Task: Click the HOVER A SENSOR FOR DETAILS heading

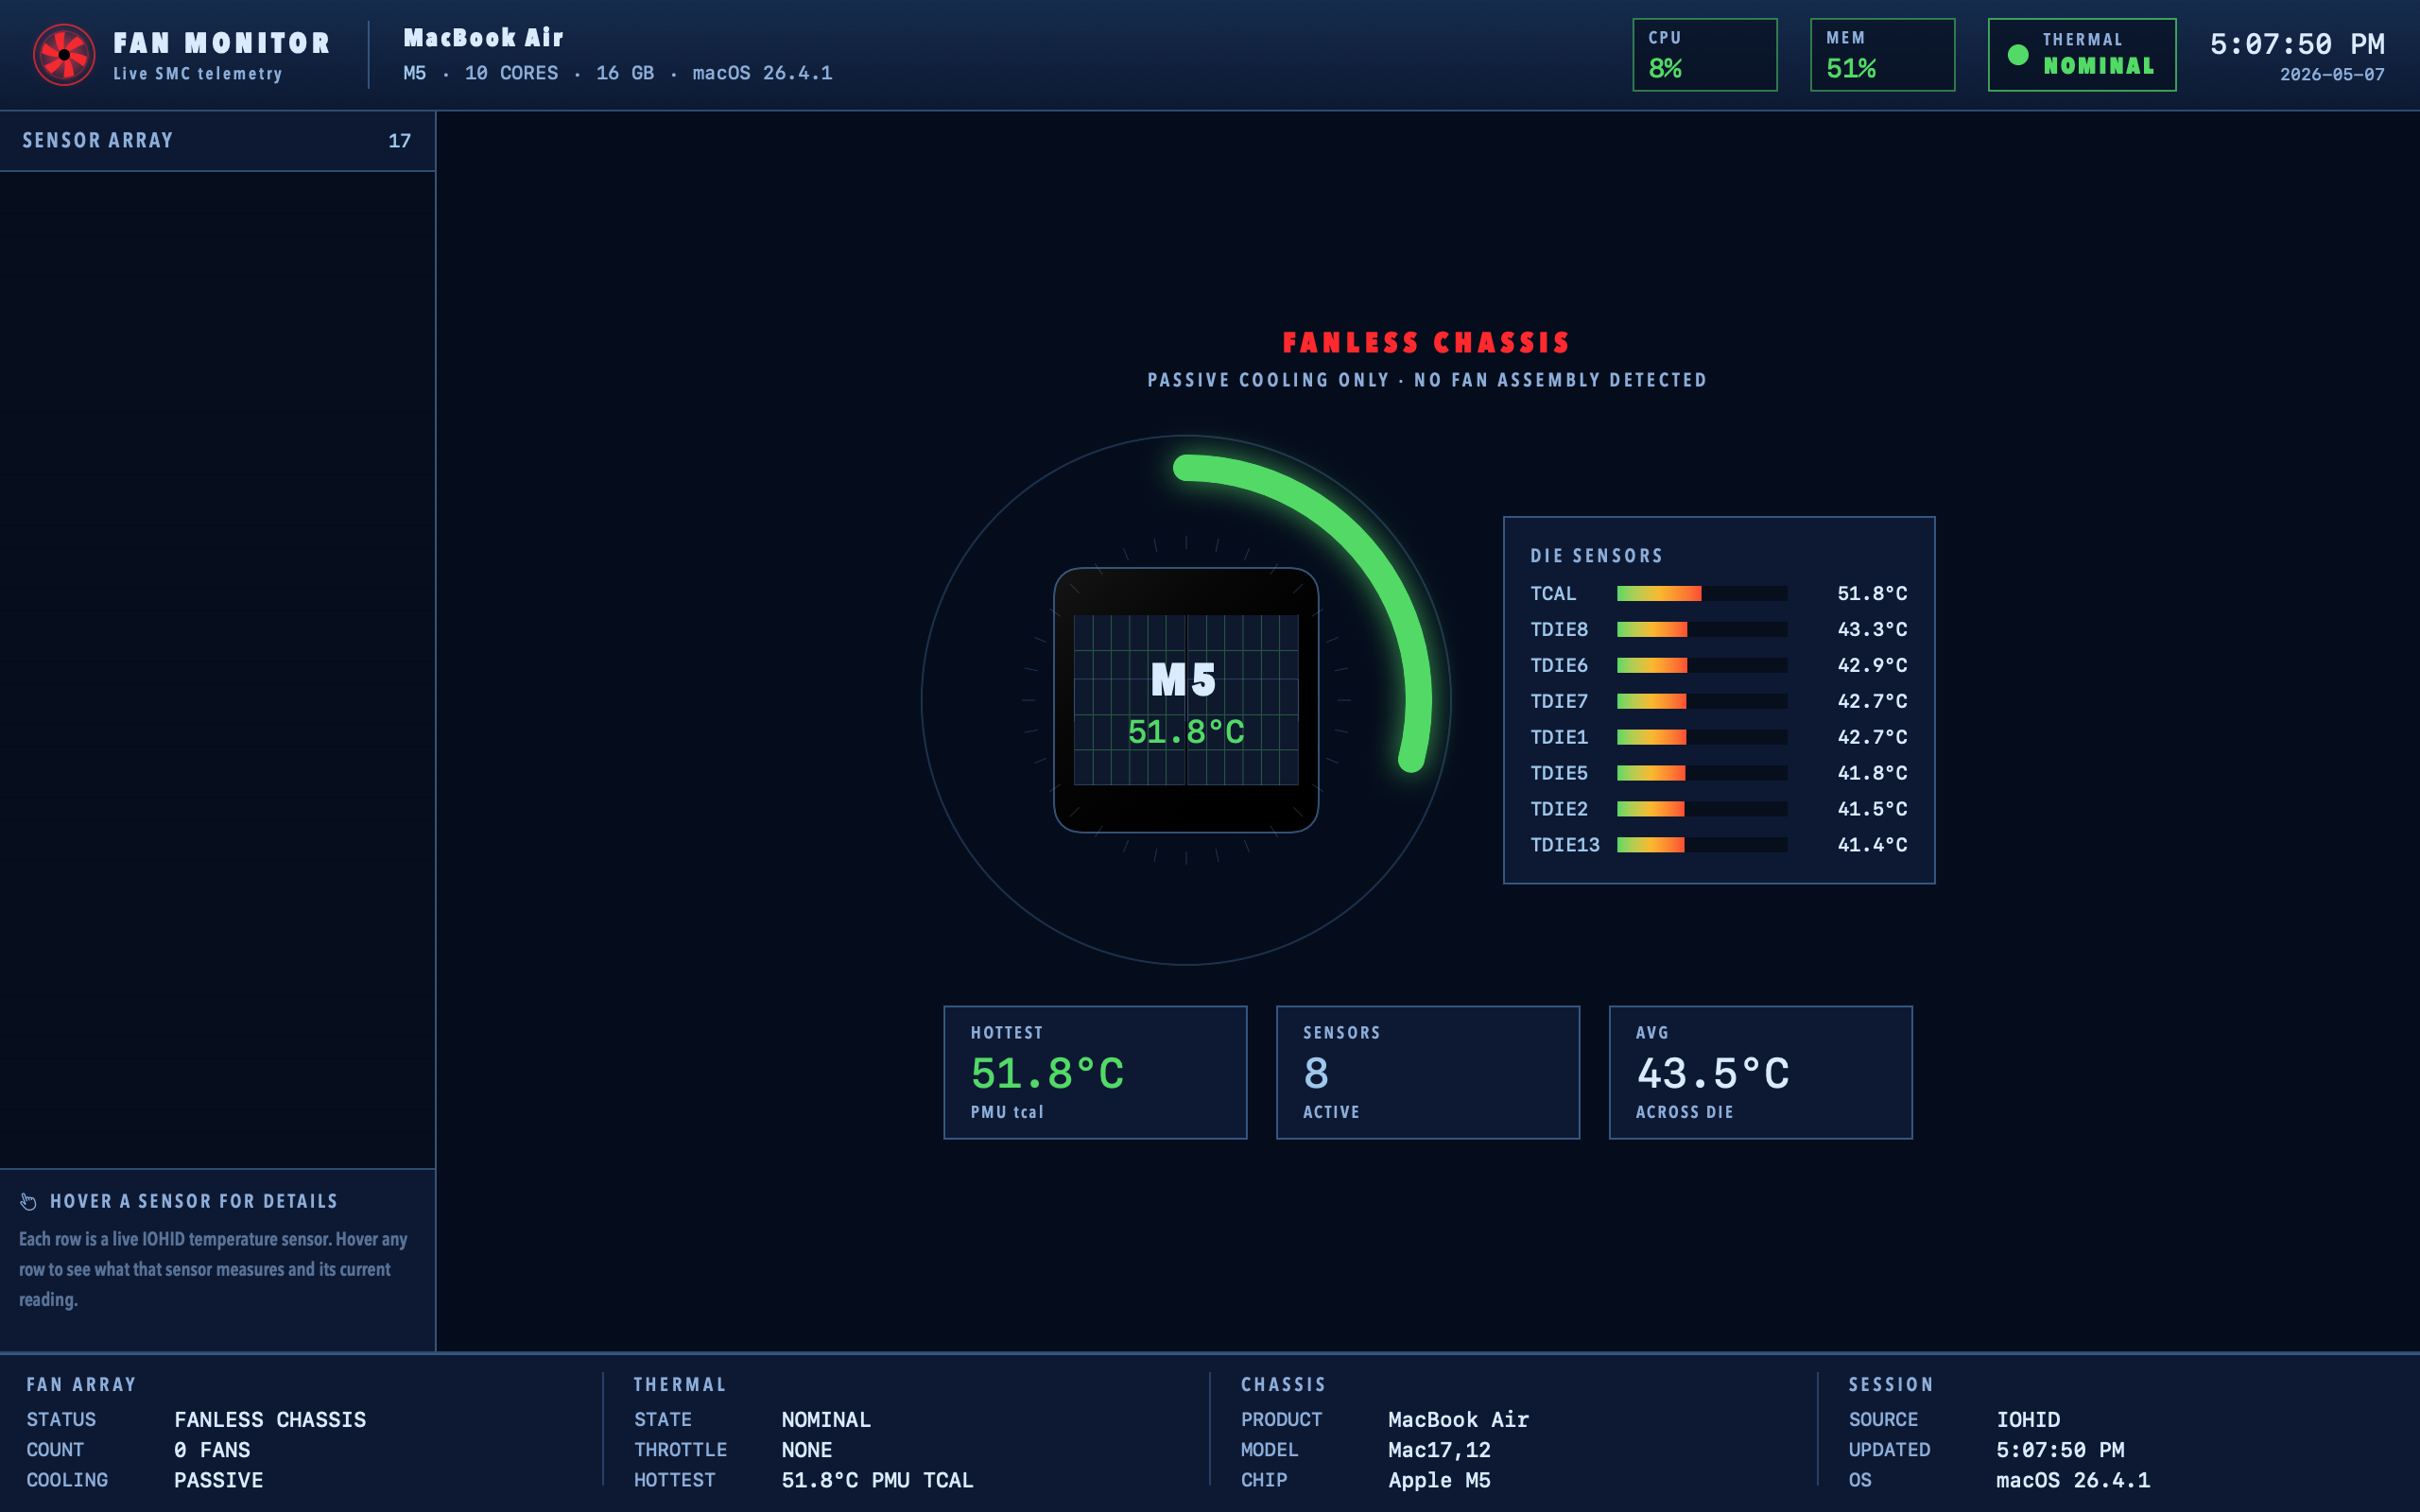Action: click(194, 1202)
